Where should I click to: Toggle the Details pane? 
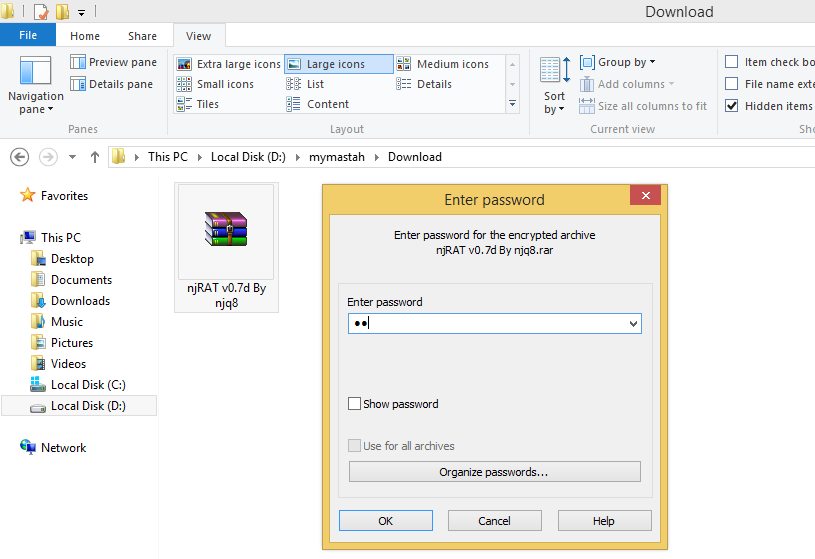click(x=111, y=84)
